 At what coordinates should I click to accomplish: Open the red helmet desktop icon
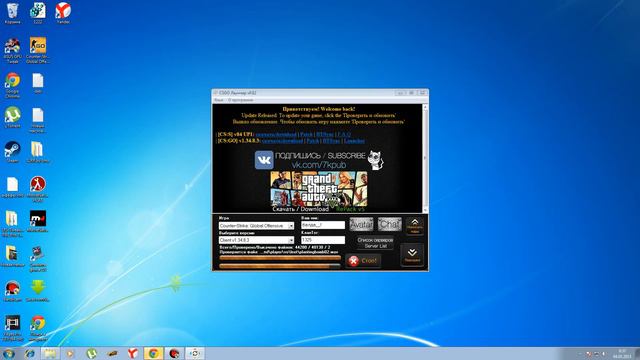tap(13, 291)
